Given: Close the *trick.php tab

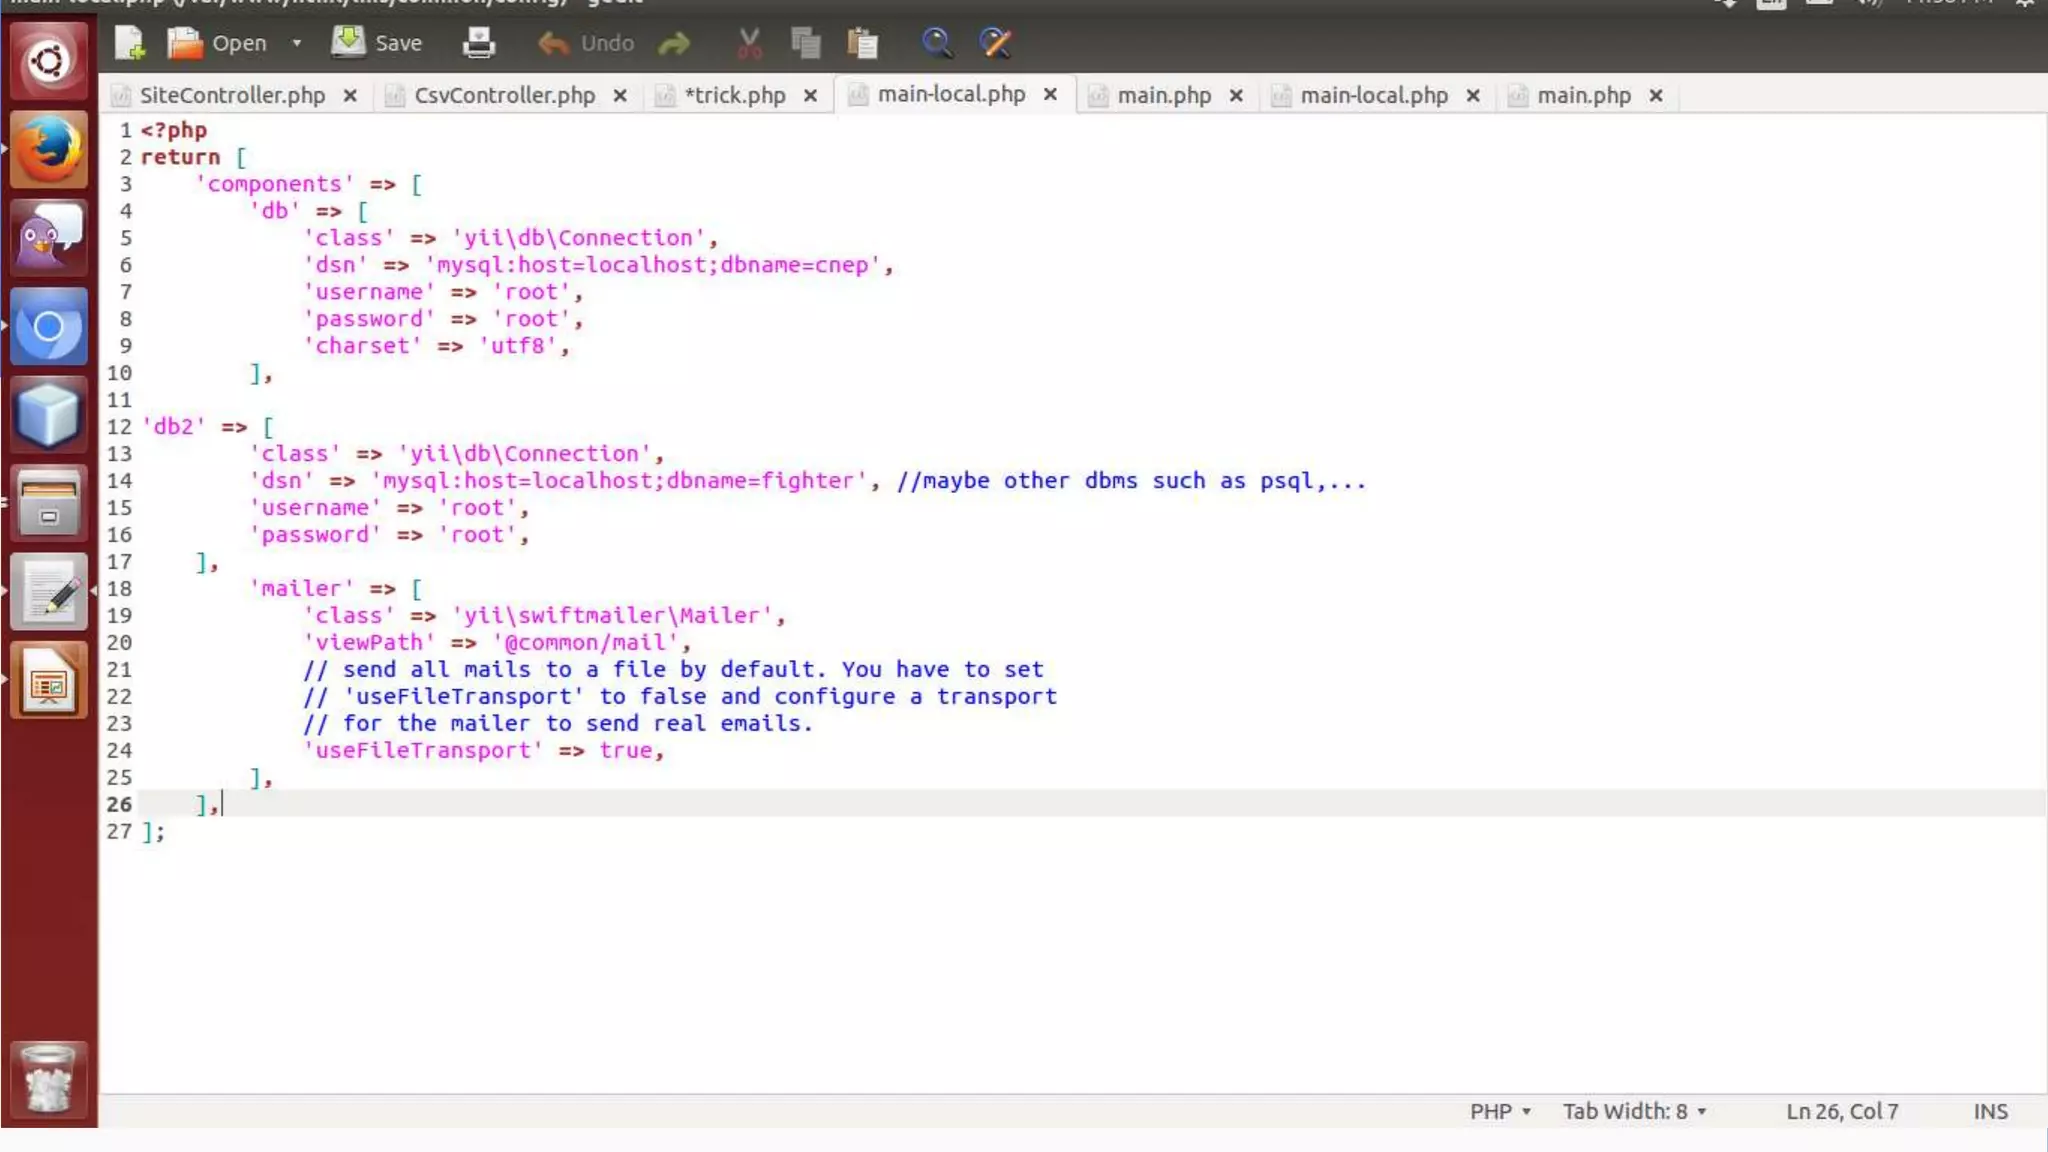Looking at the screenshot, I should point(810,95).
